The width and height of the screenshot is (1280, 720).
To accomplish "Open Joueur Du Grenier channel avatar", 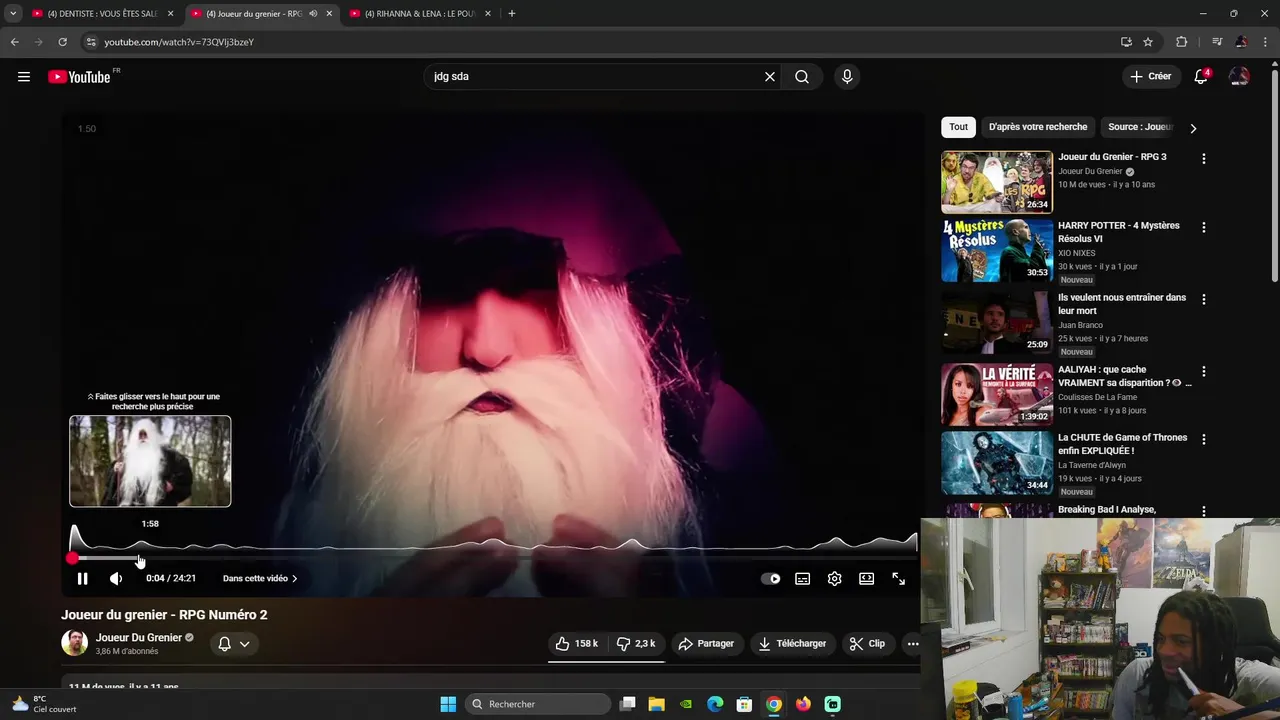I will tap(74, 643).
